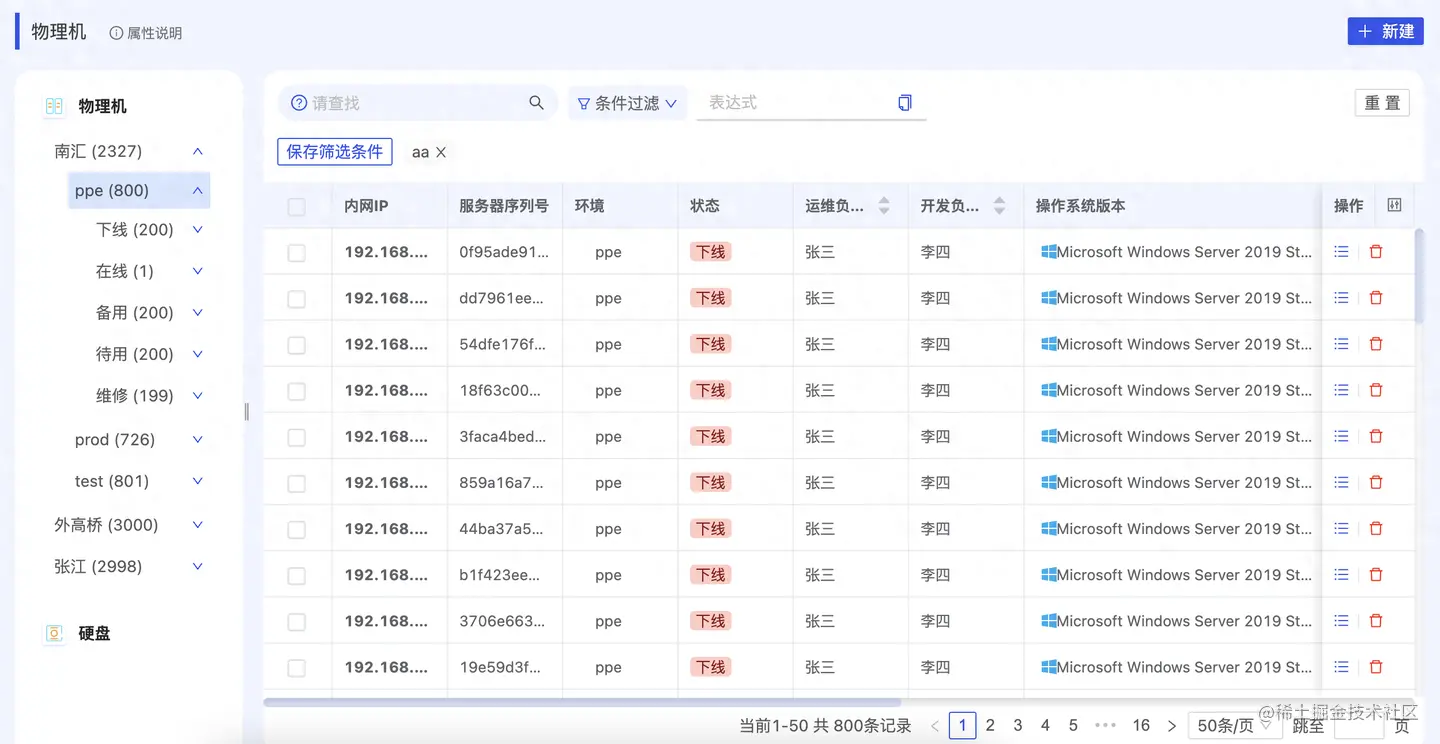Expand the prod (726) tree node

coord(198,440)
